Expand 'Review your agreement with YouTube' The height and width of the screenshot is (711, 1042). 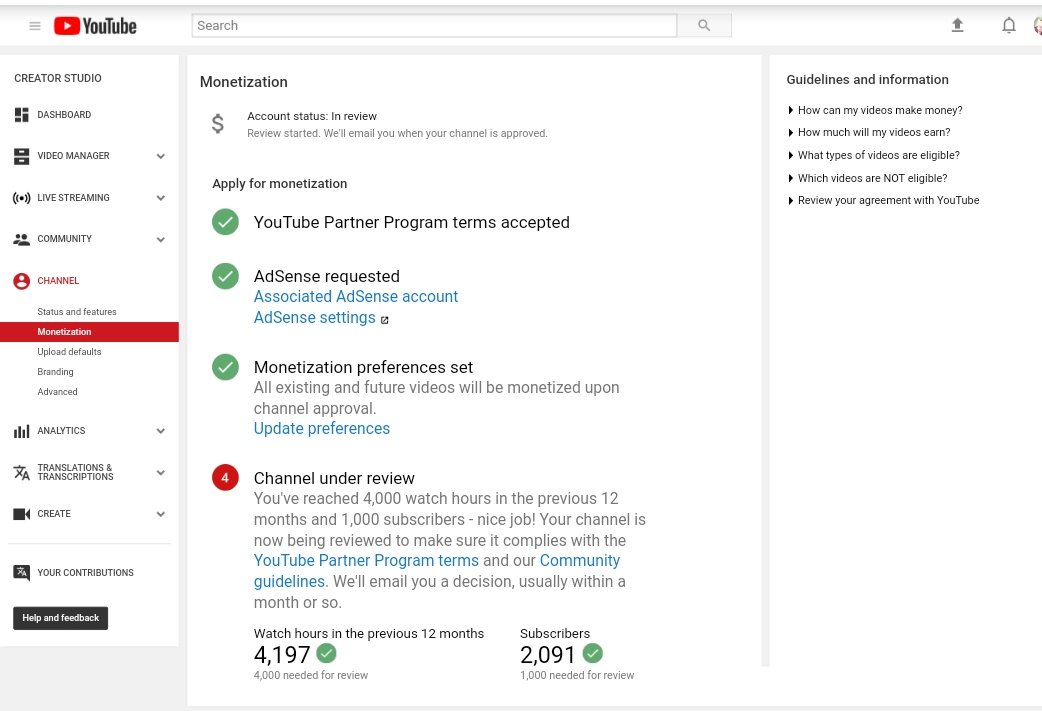(884, 200)
